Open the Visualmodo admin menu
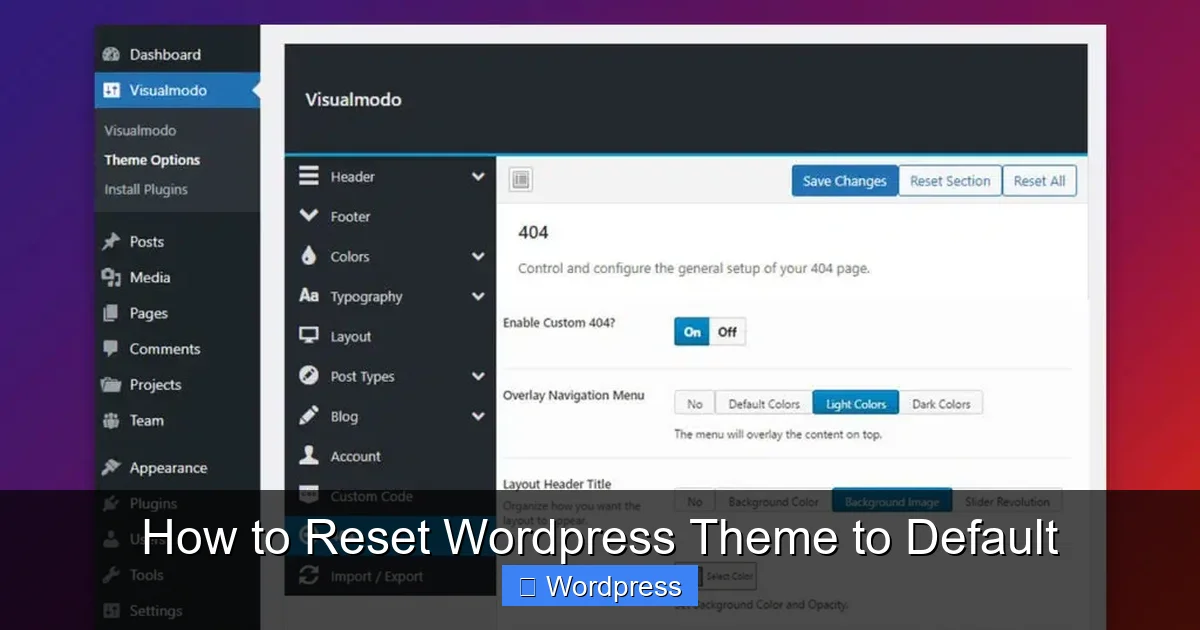 tap(177, 90)
